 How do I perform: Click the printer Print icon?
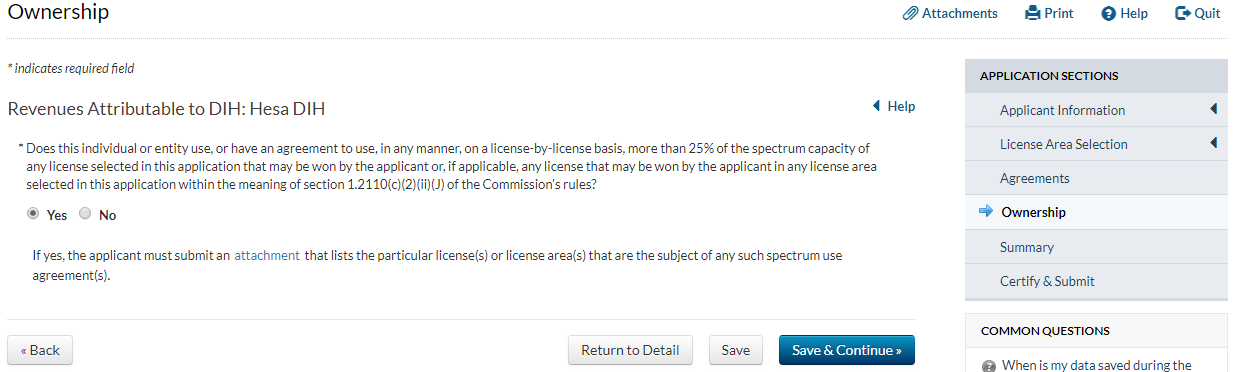click(x=1033, y=13)
